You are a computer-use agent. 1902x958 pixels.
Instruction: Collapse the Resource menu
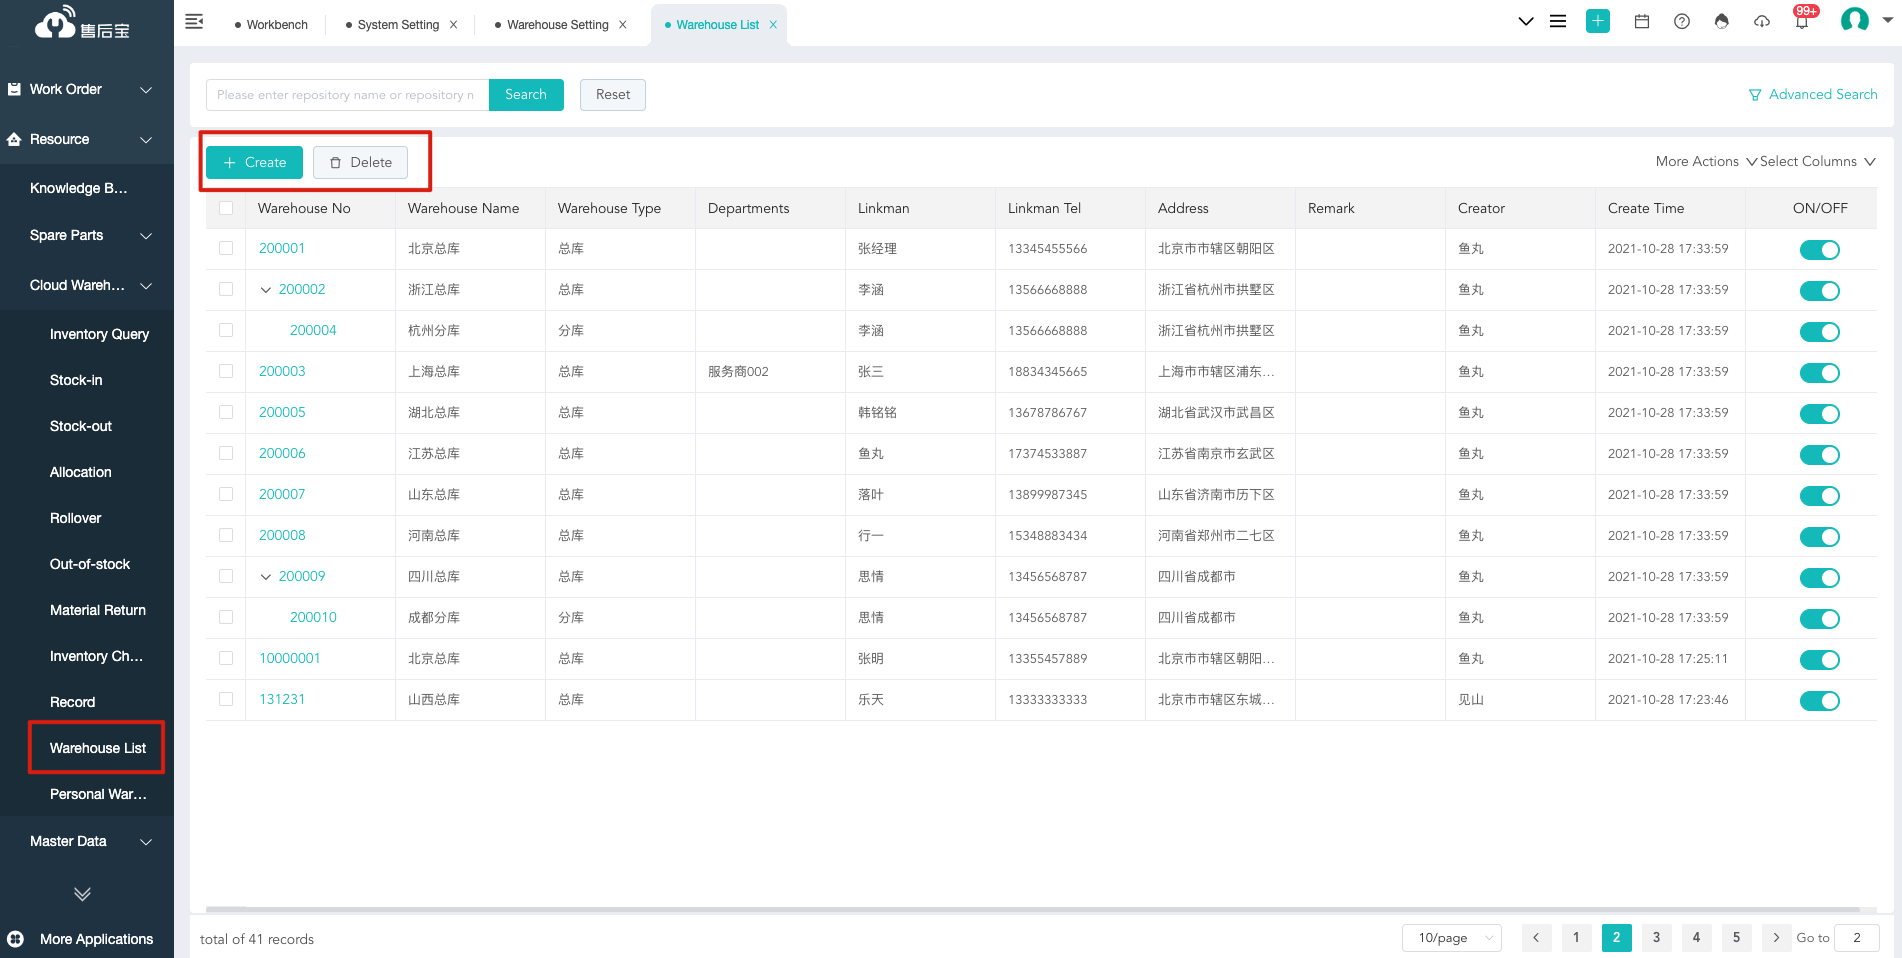(87, 139)
